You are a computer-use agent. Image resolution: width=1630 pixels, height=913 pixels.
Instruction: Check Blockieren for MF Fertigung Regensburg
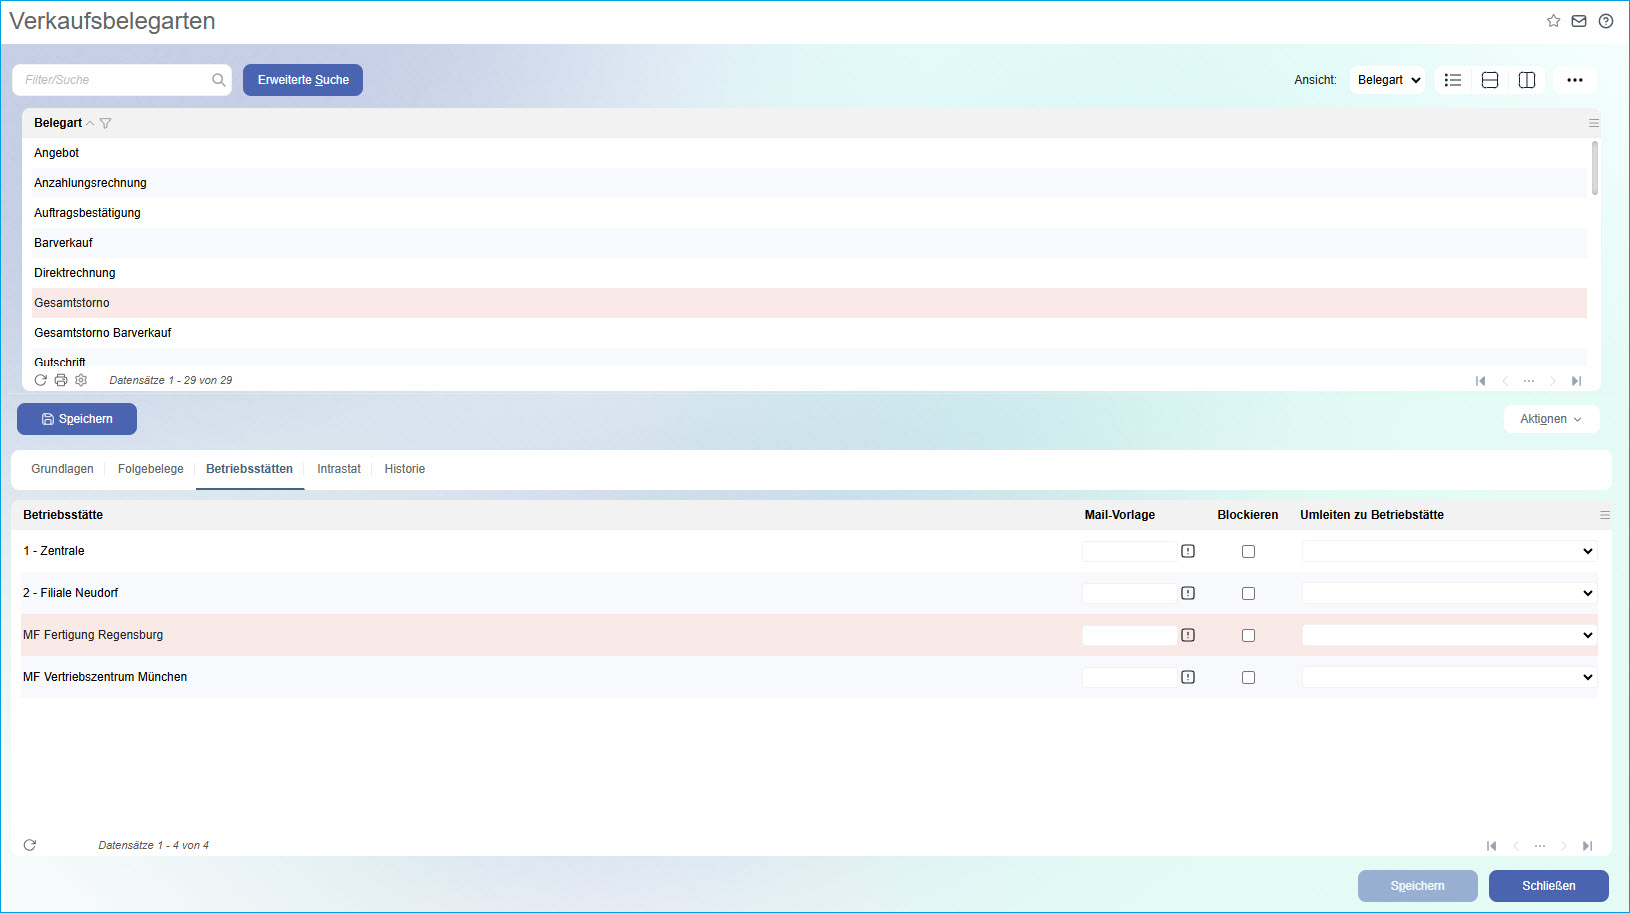coord(1248,635)
